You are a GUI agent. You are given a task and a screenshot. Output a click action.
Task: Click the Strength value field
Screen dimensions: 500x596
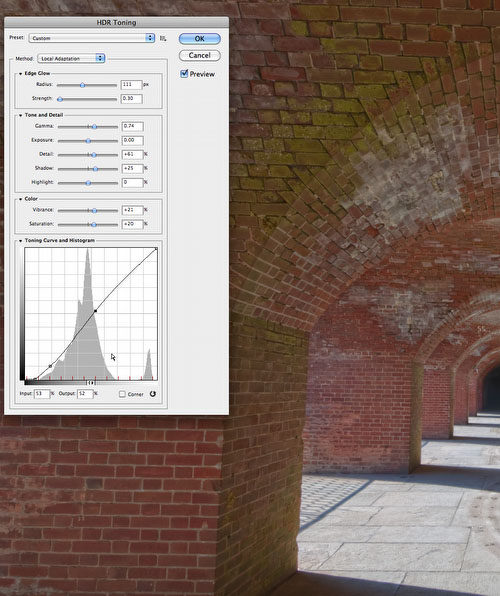point(132,99)
